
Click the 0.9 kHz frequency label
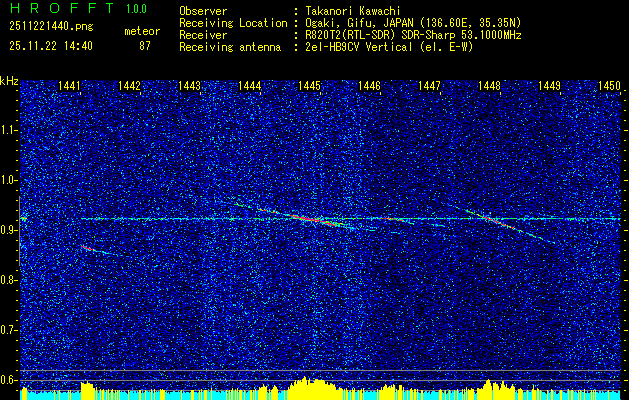pyautogui.click(x=8, y=230)
